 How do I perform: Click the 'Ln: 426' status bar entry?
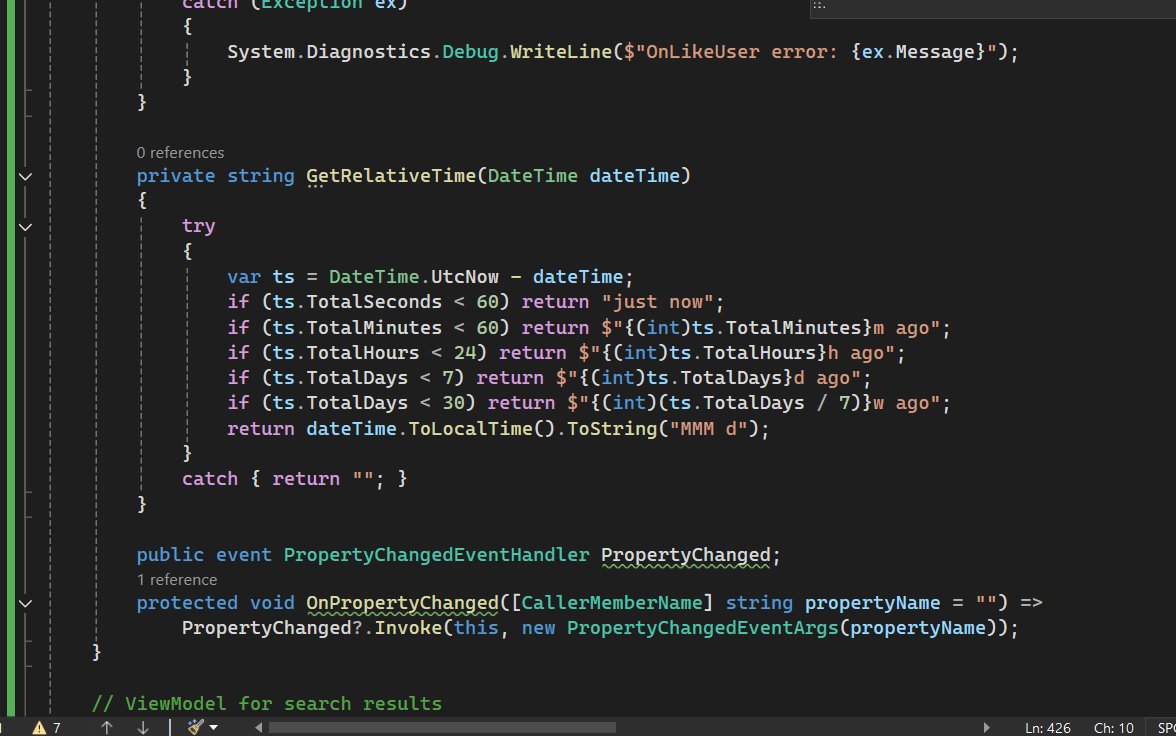point(1048,728)
